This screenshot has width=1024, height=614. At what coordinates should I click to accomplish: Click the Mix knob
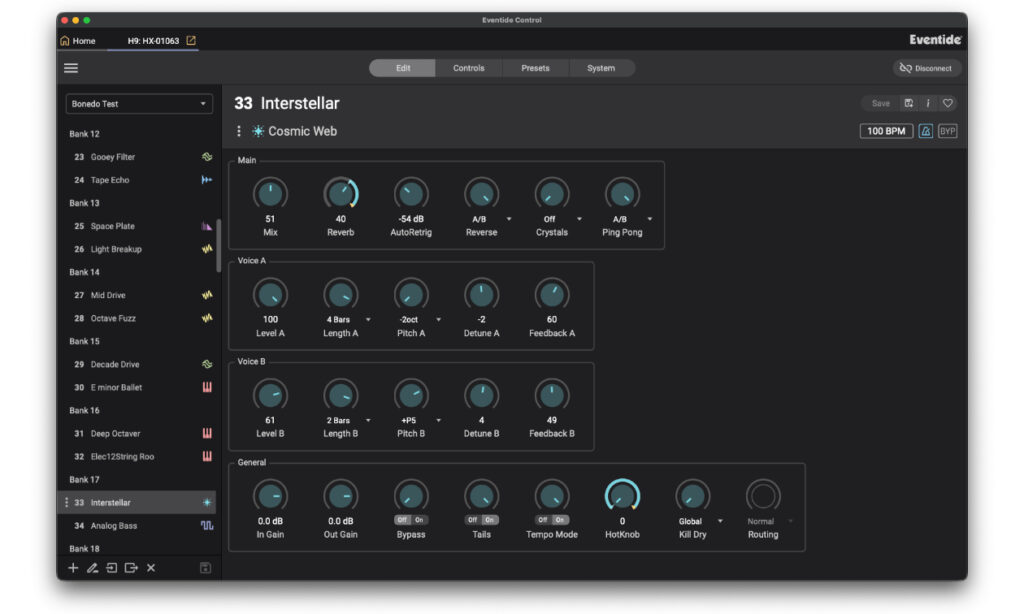(x=270, y=193)
